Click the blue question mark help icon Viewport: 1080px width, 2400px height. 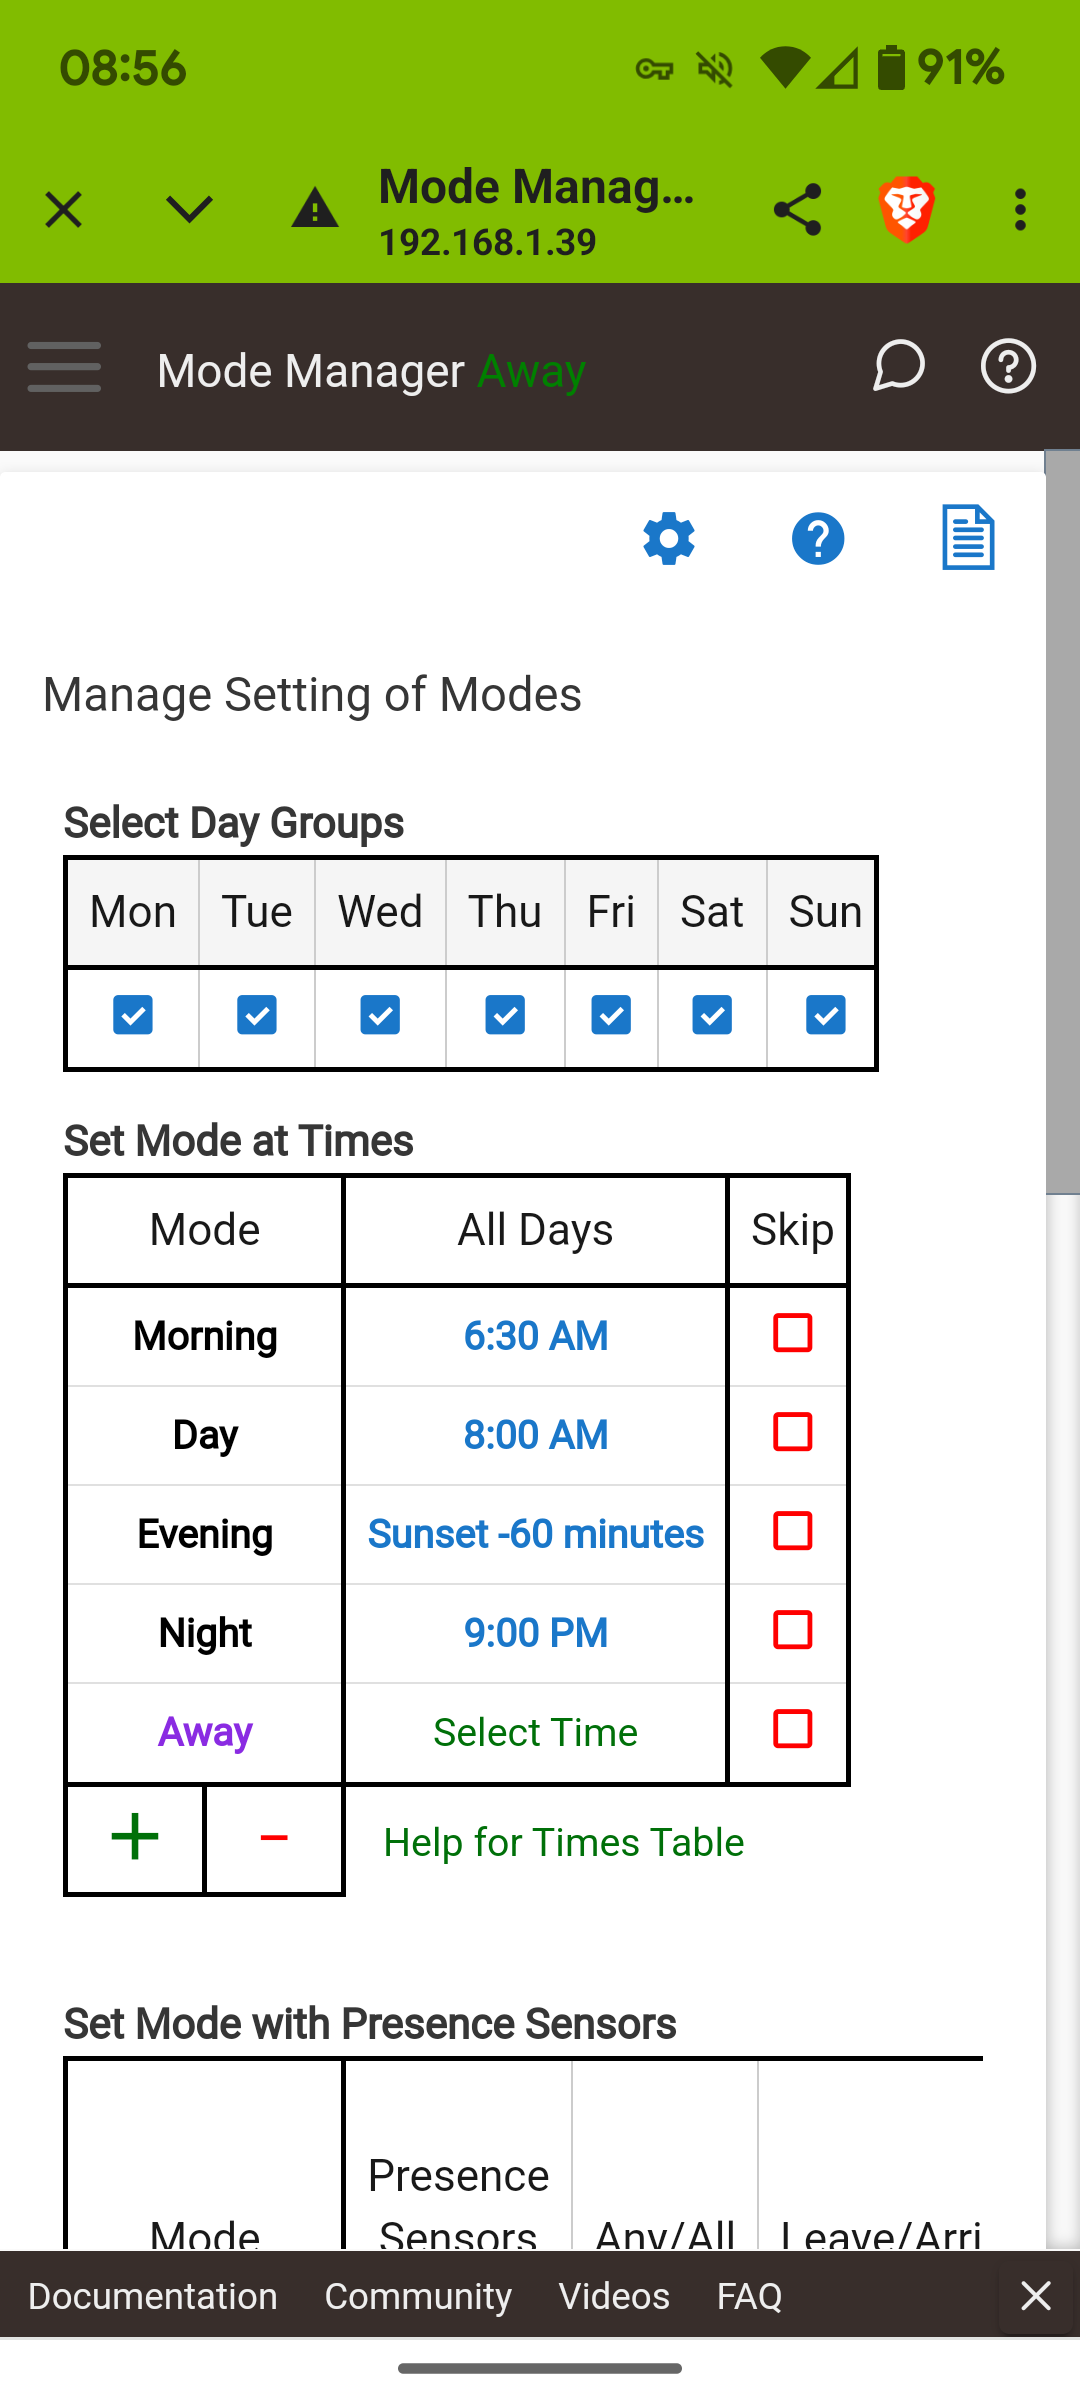click(x=818, y=539)
